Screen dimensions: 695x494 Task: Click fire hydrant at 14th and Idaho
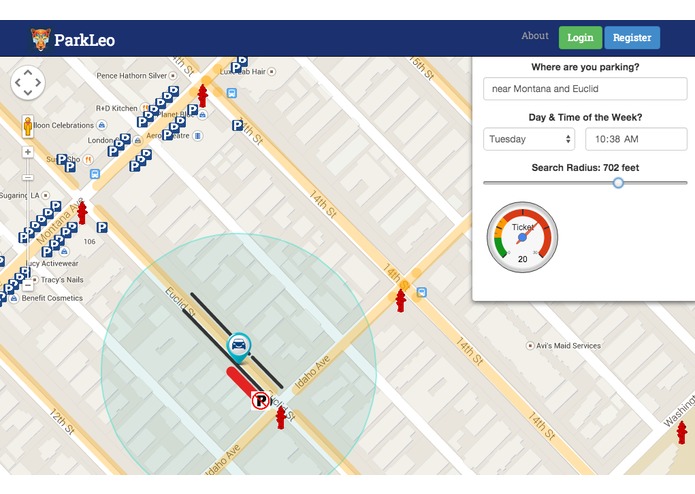coord(401,300)
